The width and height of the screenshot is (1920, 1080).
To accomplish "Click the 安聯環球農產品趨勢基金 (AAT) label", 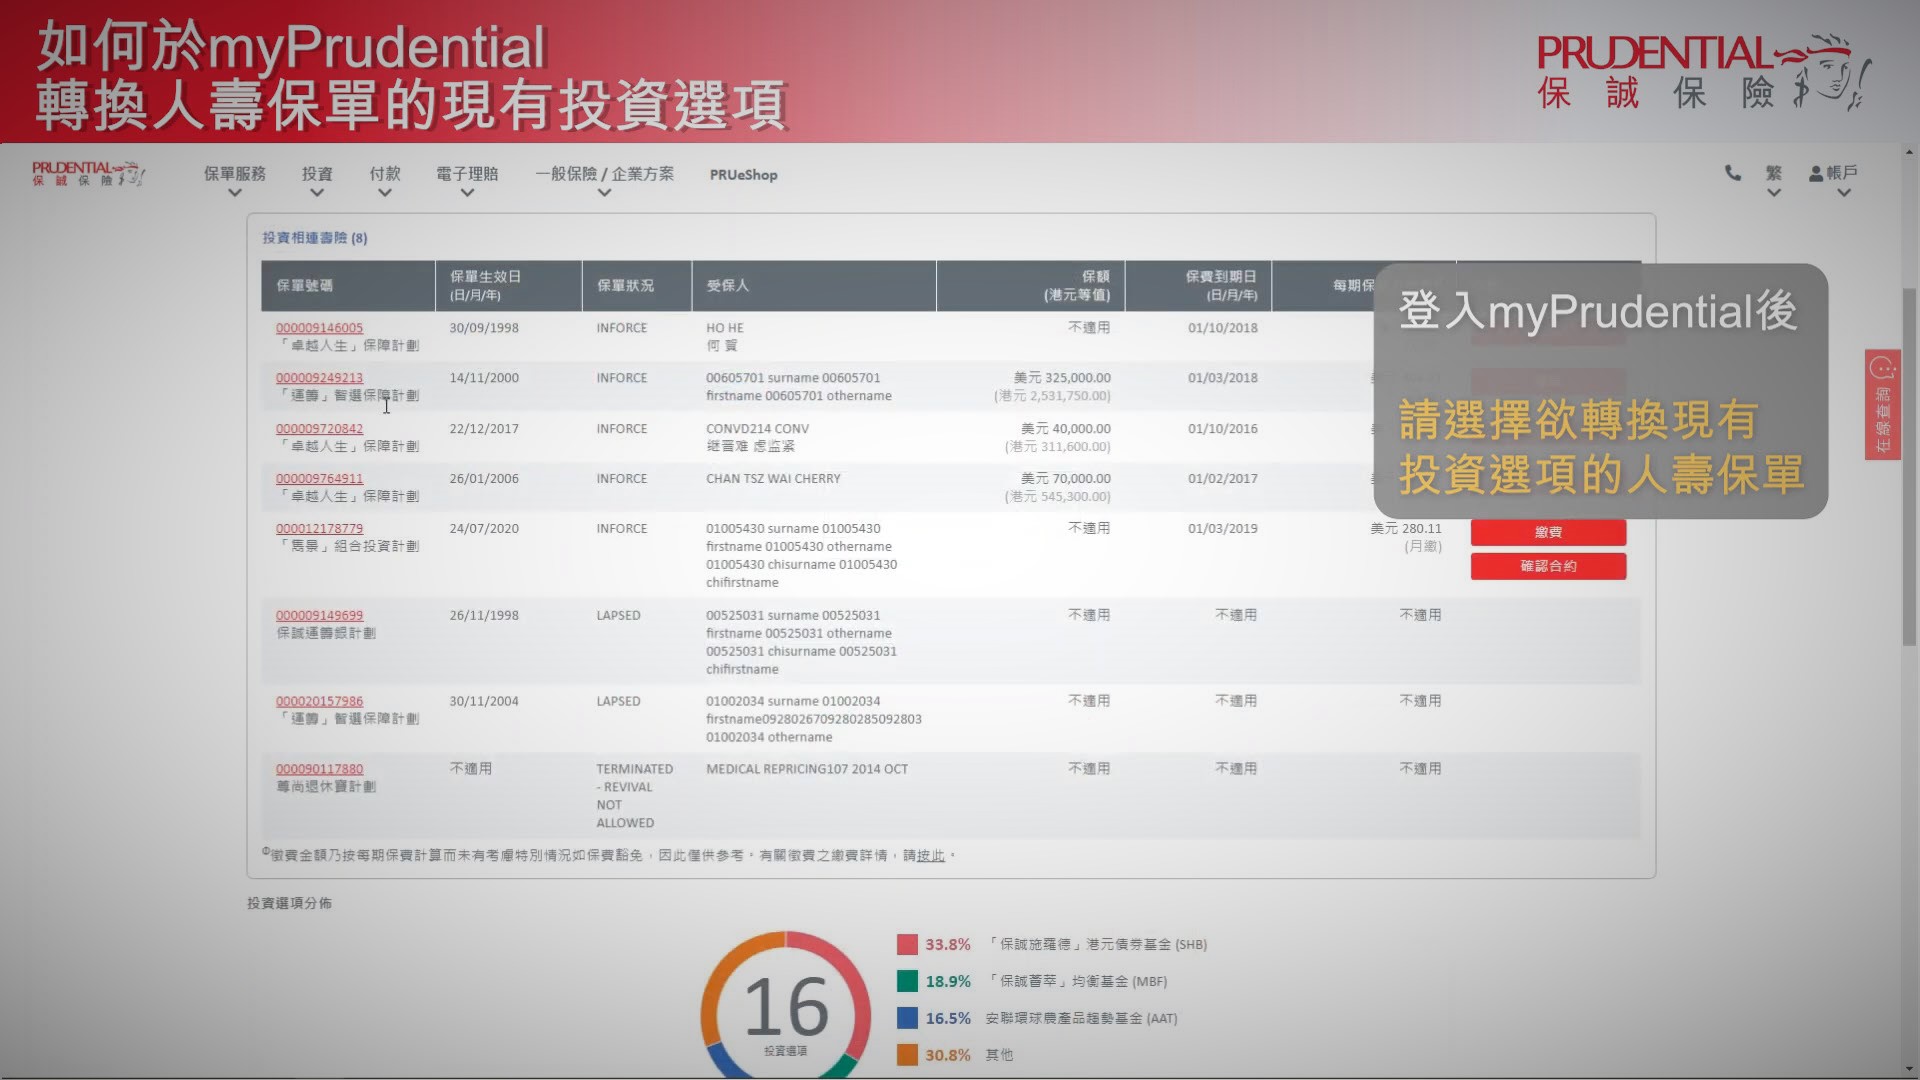I will click(x=1081, y=1019).
